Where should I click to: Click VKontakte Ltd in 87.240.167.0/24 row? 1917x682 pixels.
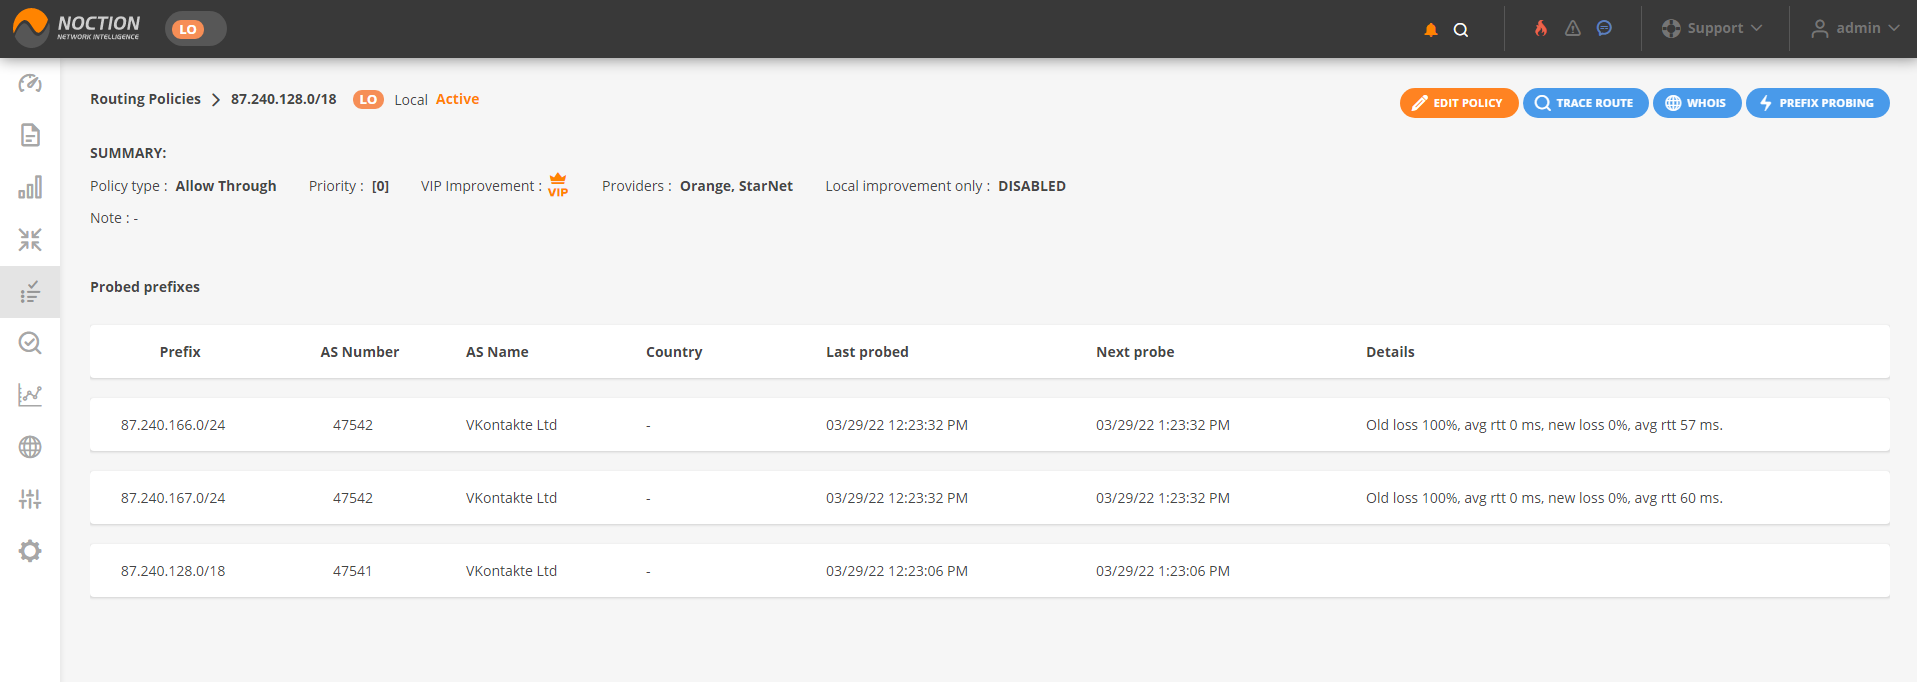coord(511,498)
